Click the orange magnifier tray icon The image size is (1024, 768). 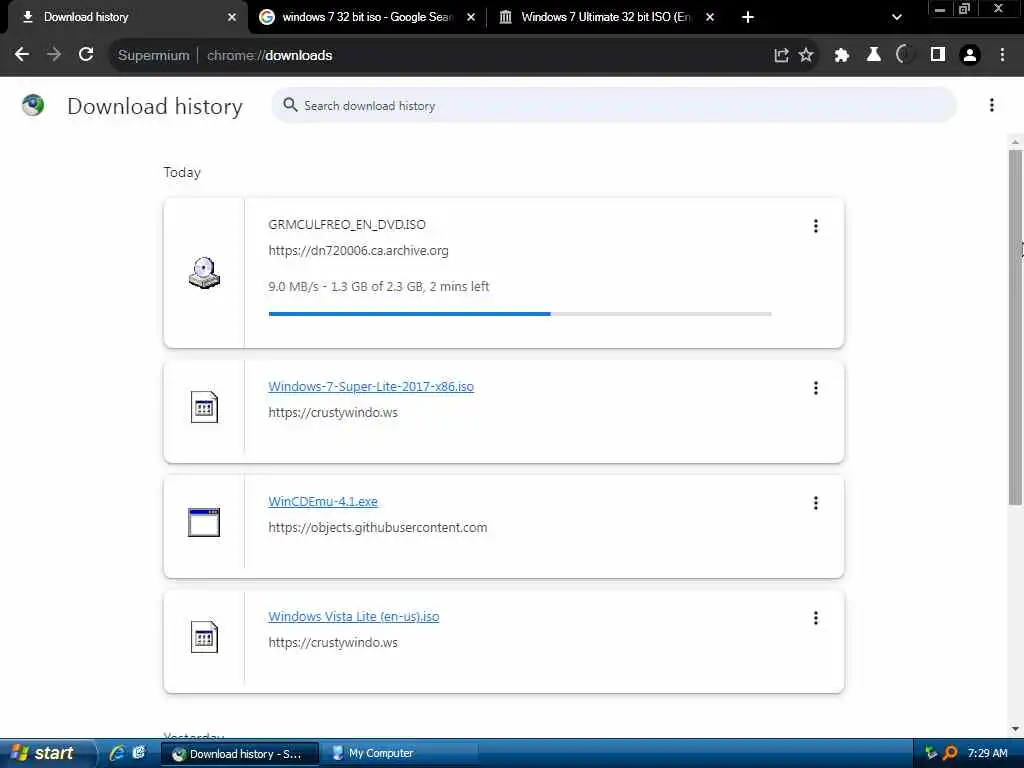click(x=950, y=753)
